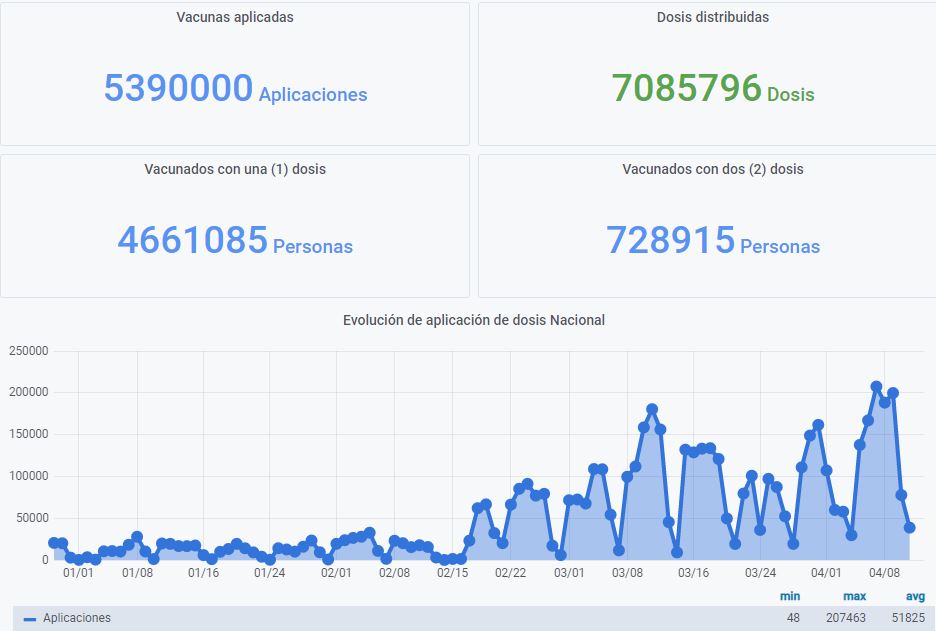Click the blue Aplicaciones legend color line

30,619
